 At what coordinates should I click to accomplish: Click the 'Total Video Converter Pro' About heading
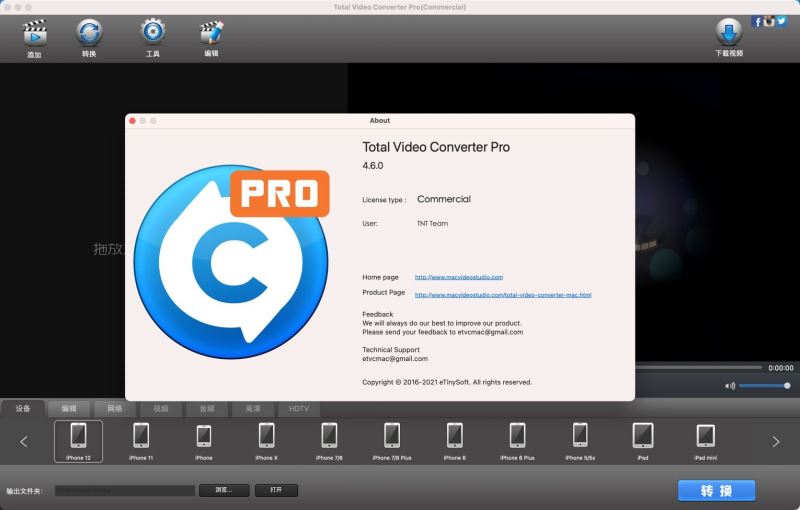436,147
